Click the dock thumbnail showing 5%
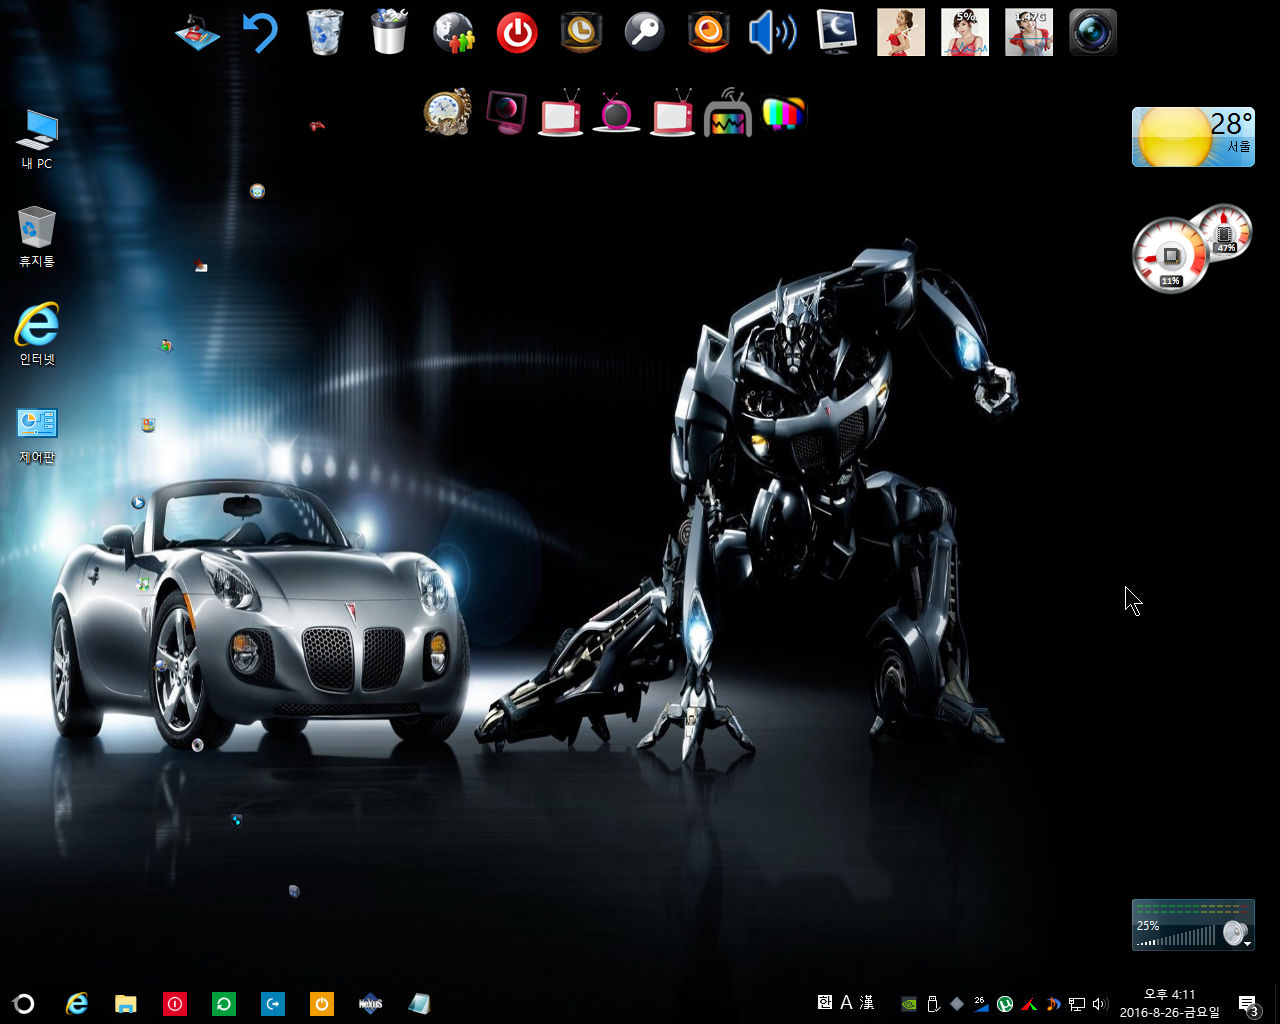 tap(965, 32)
